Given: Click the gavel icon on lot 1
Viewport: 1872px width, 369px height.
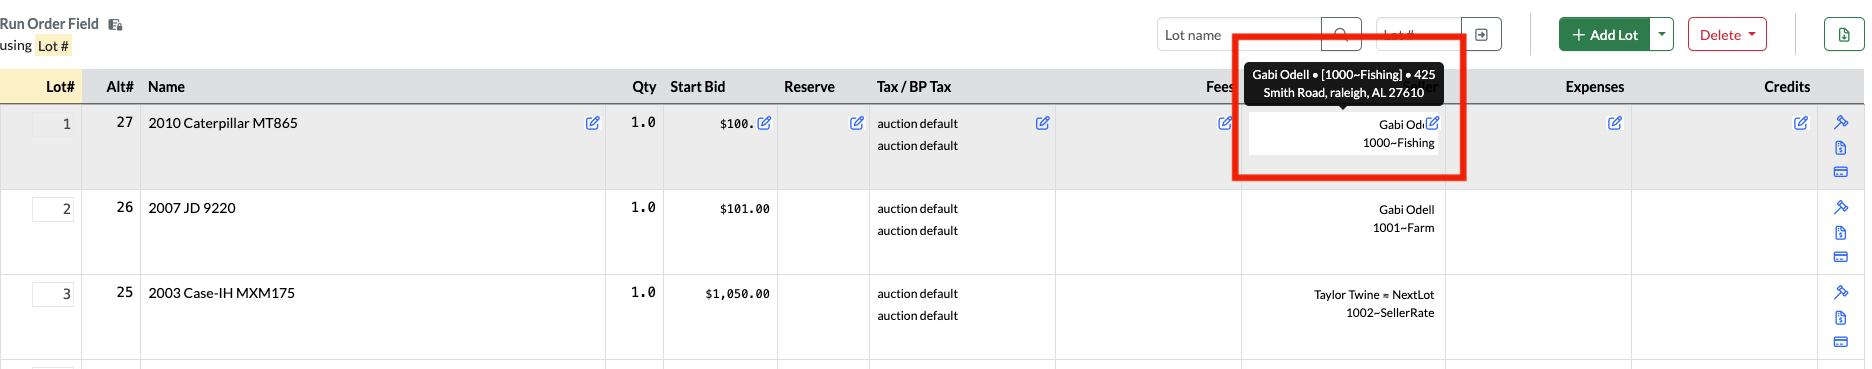Looking at the screenshot, I should (x=1841, y=122).
